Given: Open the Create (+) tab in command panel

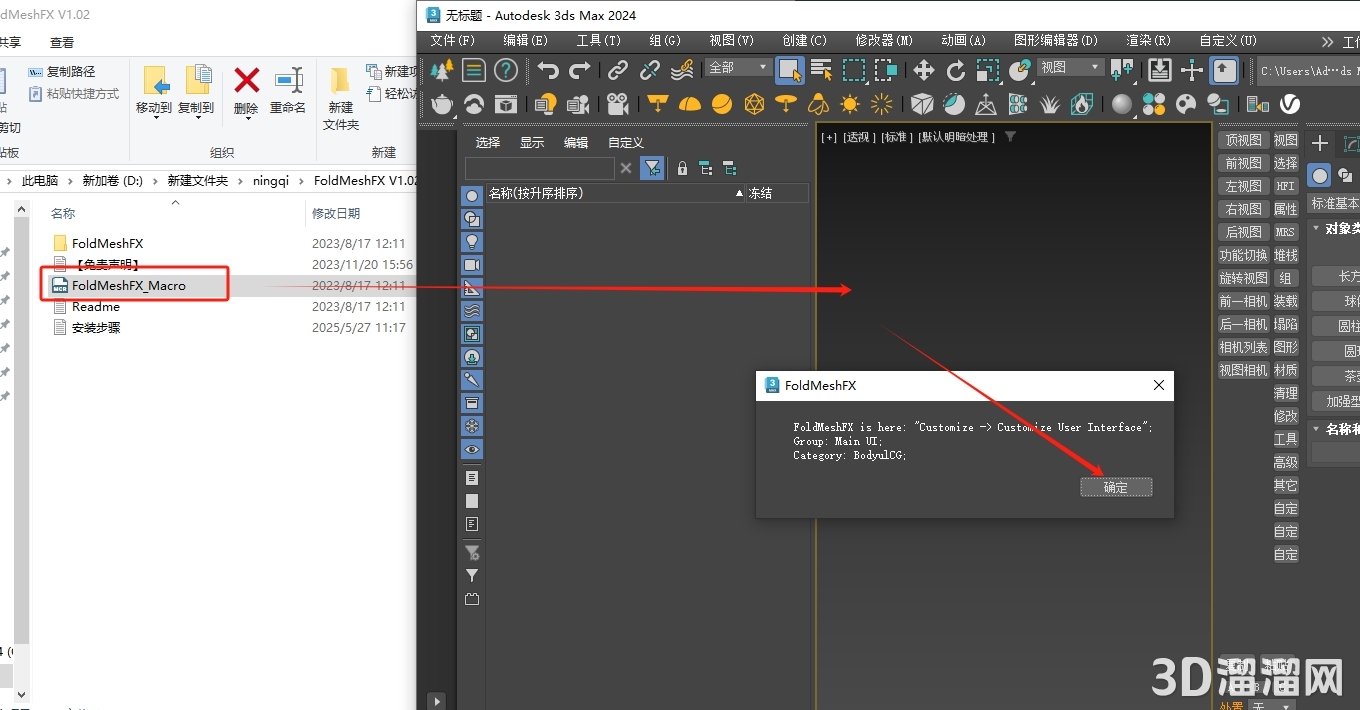Looking at the screenshot, I should point(1320,144).
